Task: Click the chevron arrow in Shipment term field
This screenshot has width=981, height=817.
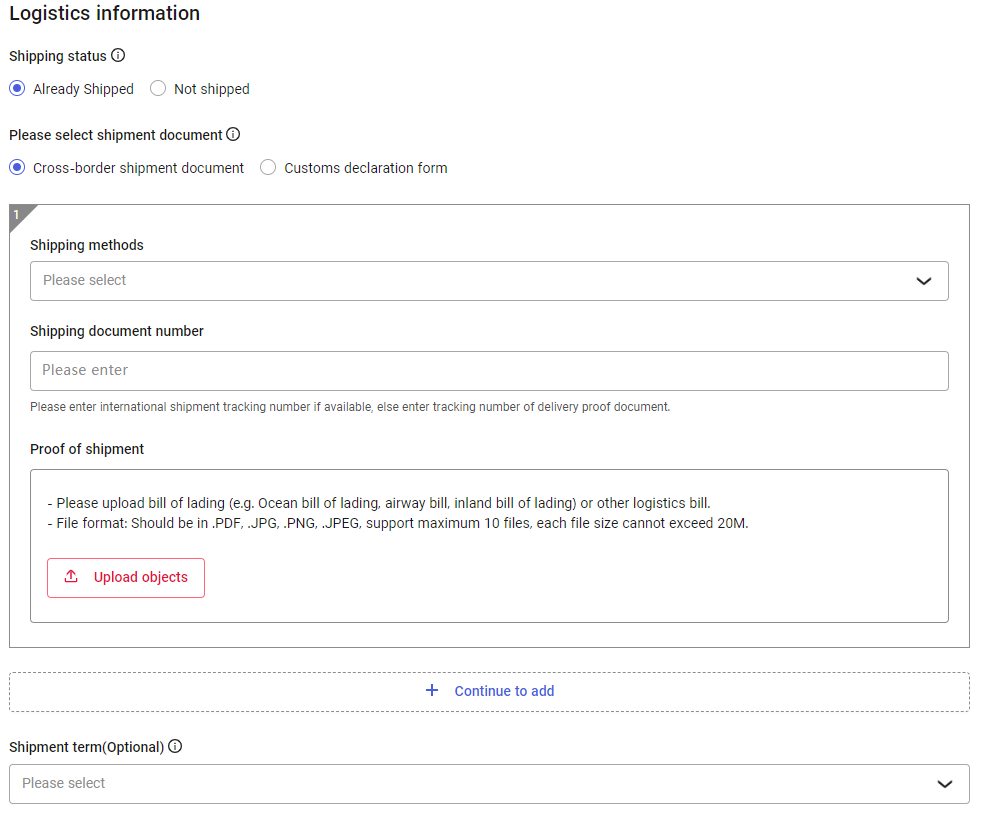Action: point(945,784)
